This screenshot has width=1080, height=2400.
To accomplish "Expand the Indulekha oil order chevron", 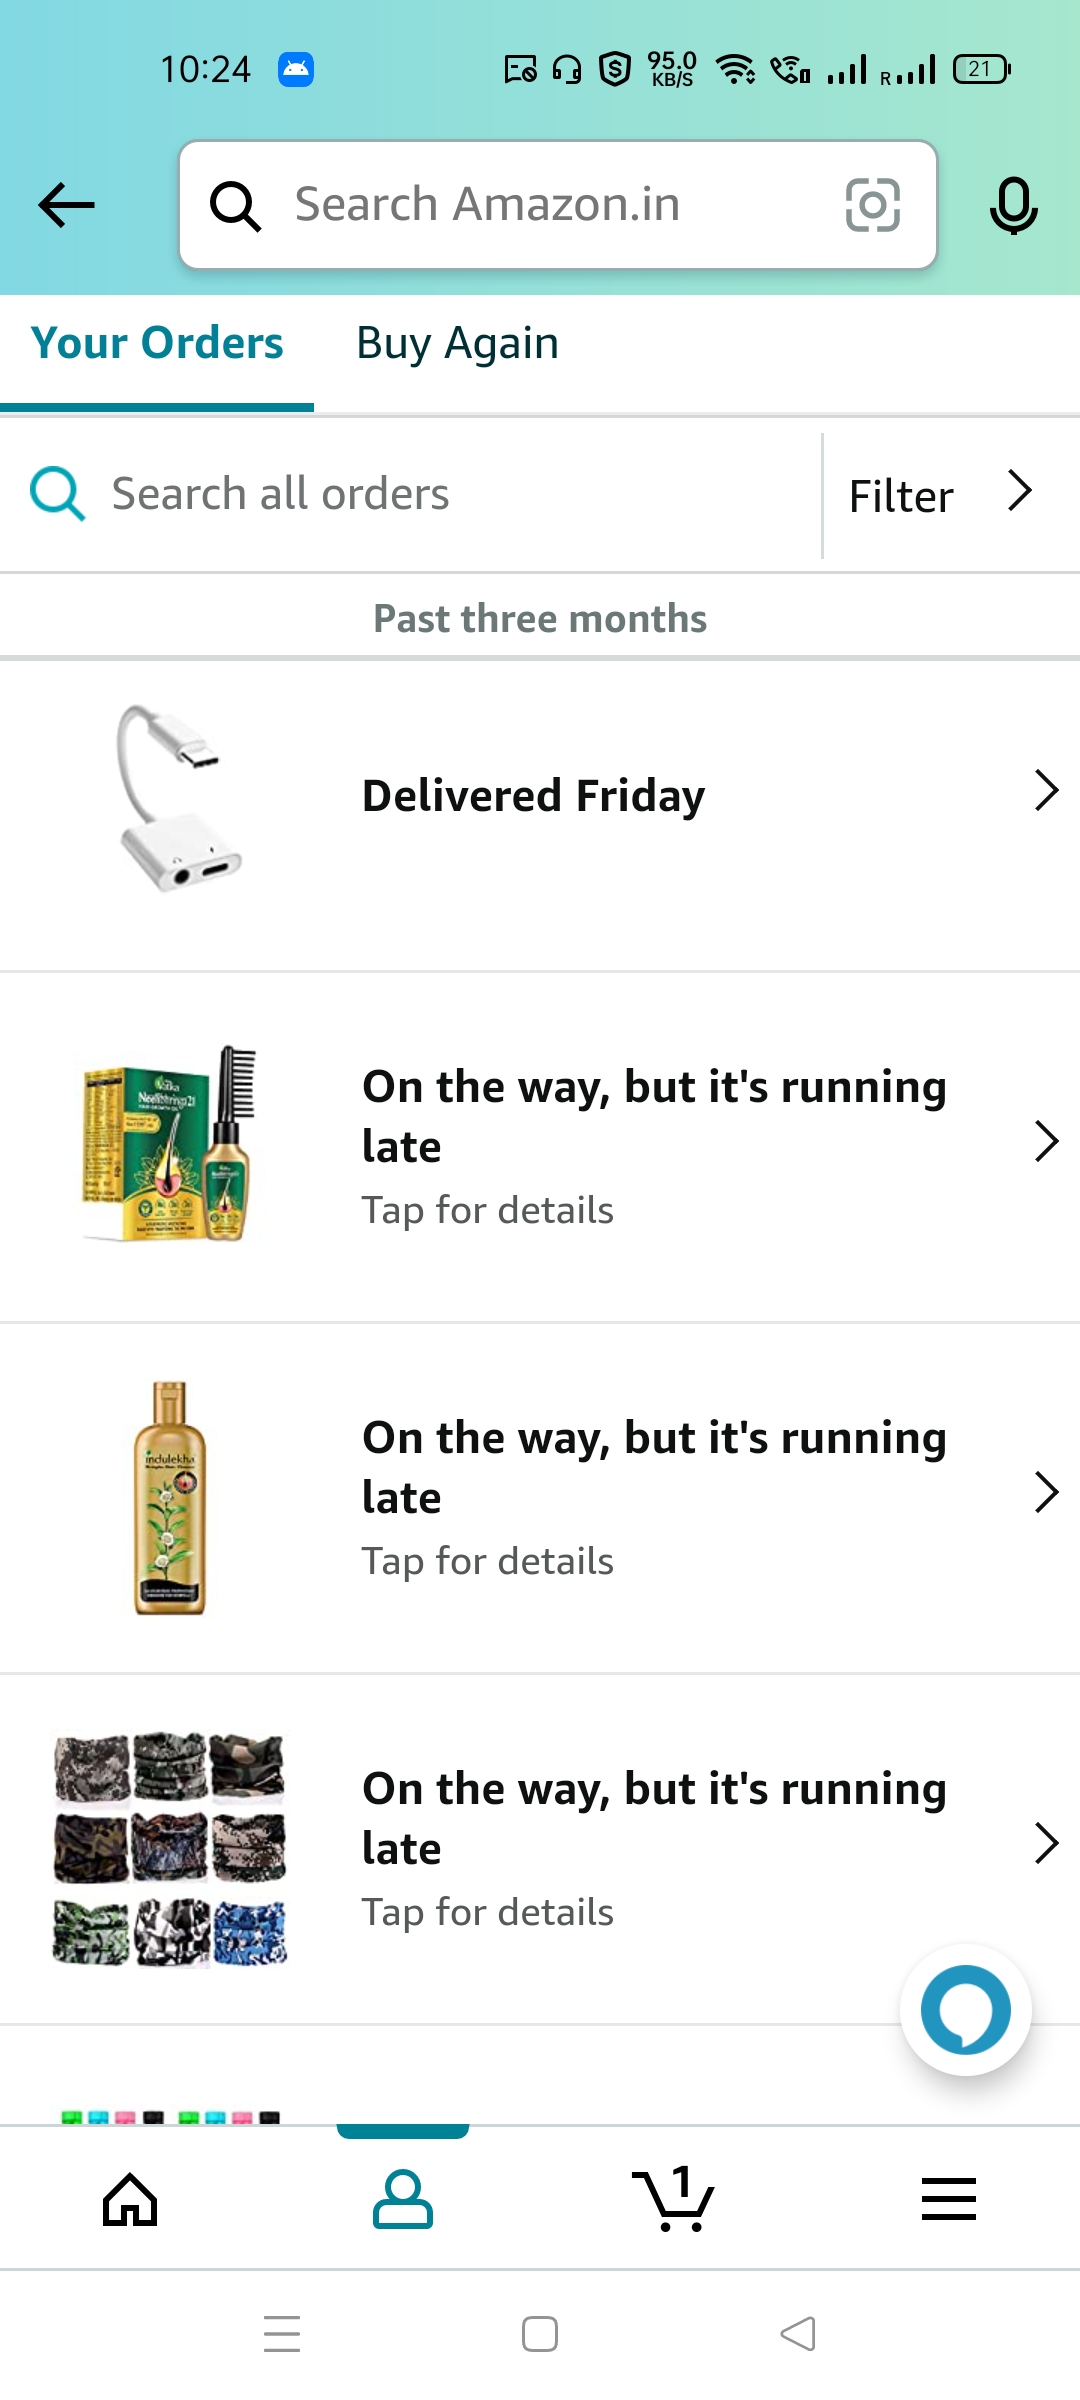I will (x=1045, y=1492).
